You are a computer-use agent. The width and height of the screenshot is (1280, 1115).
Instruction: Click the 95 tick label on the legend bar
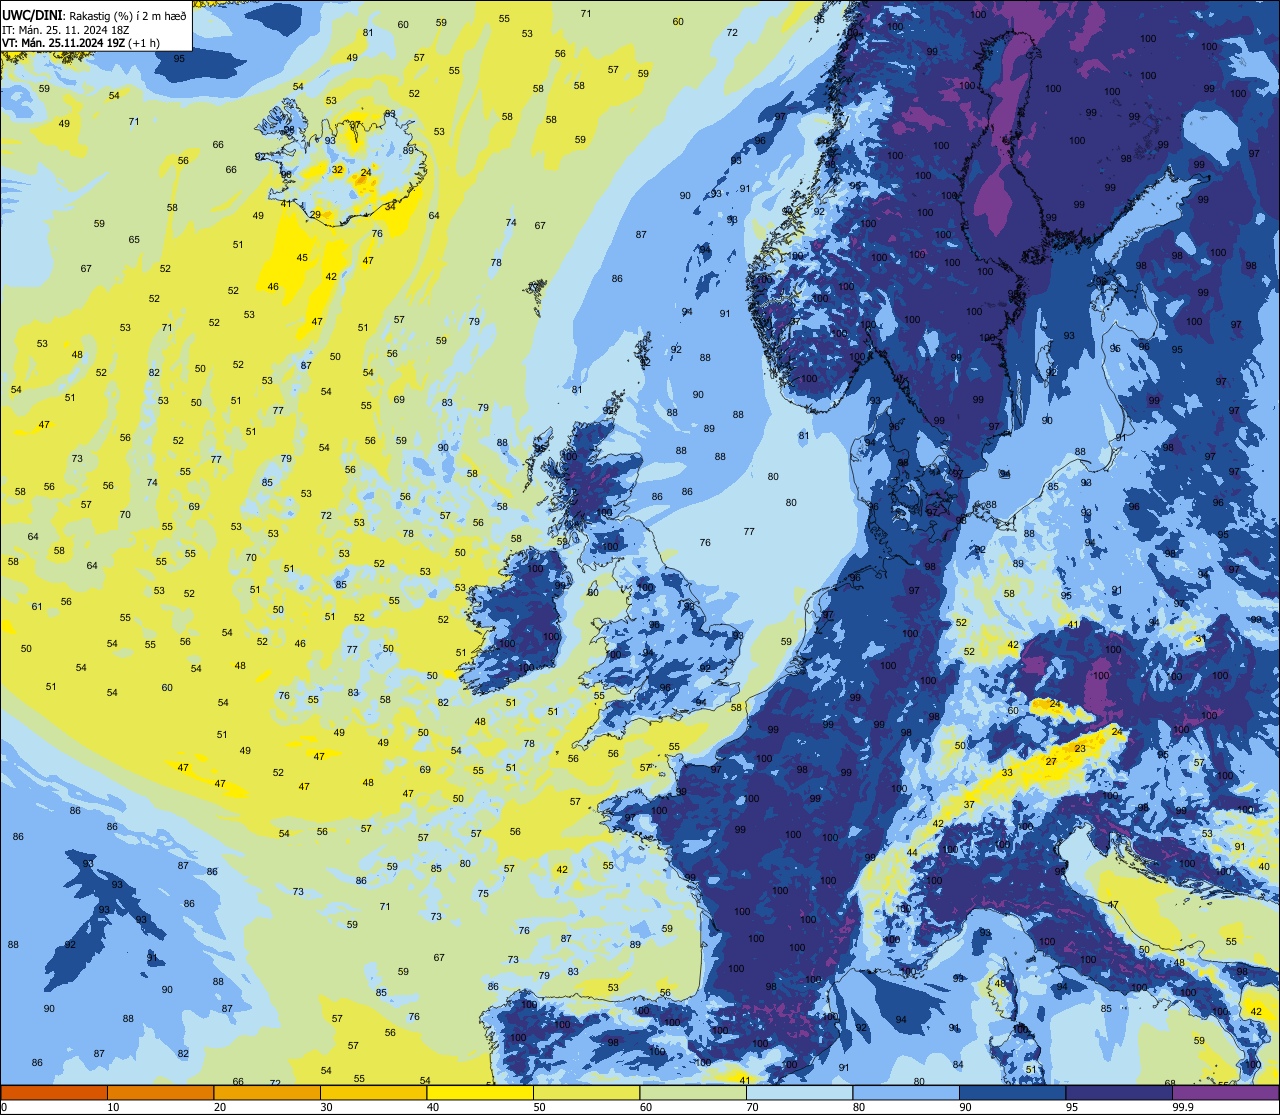(1072, 1107)
